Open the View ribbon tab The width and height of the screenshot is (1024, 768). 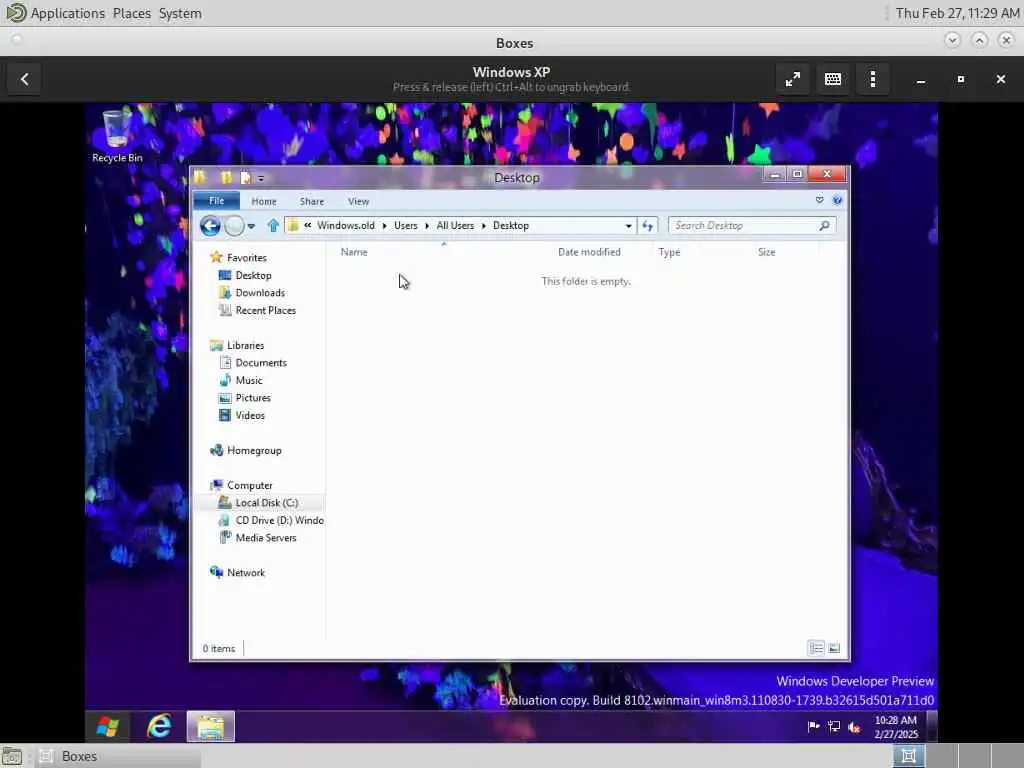point(358,202)
